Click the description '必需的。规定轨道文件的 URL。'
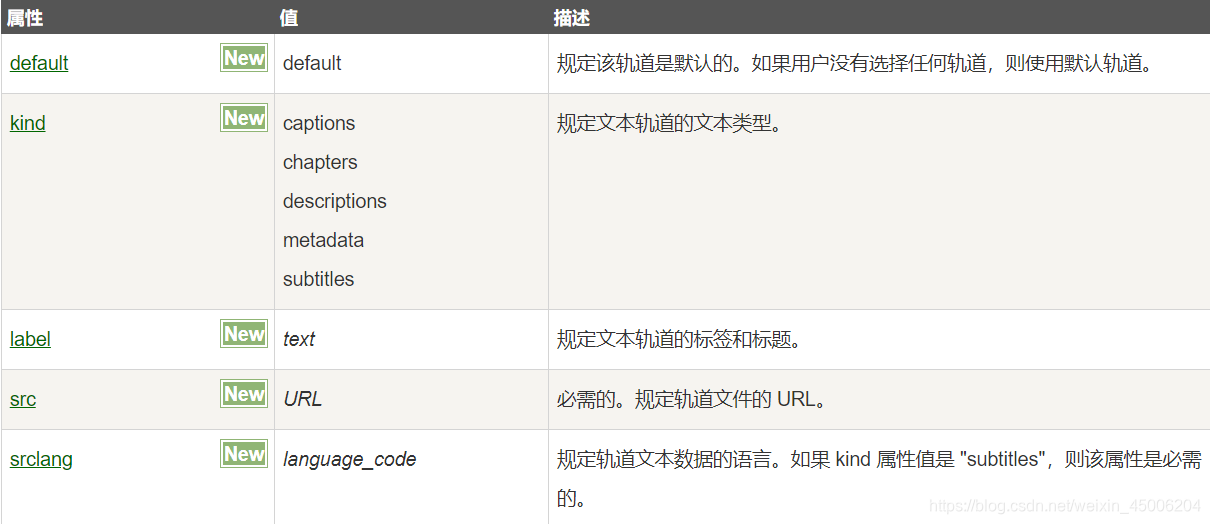This screenshot has width=1210, height=524. 693,400
